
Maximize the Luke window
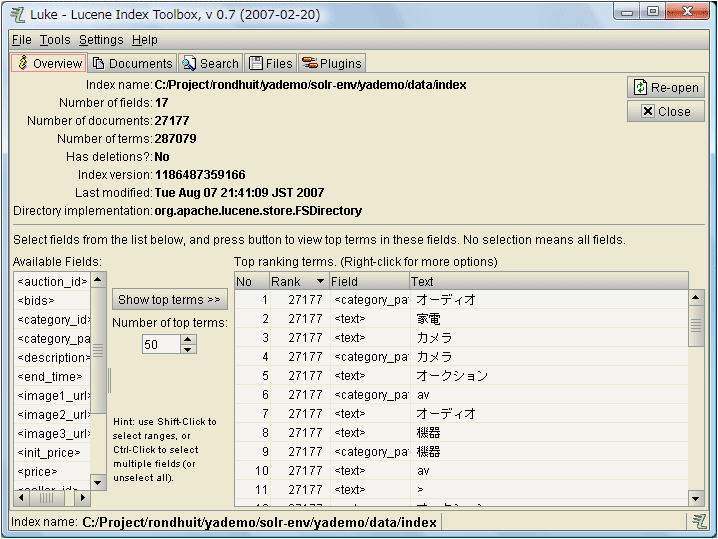(x=653, y=11)
